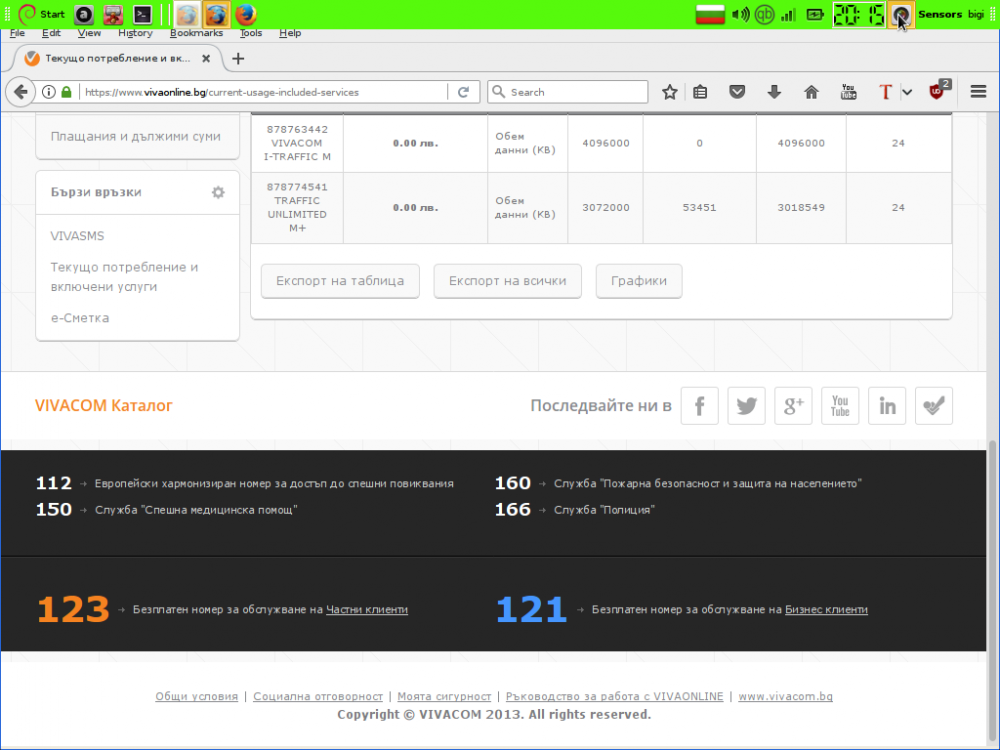Open VIVACOM YouTube channel footer icon
This screenshot has width=1000, height=750.
point(840,406)
